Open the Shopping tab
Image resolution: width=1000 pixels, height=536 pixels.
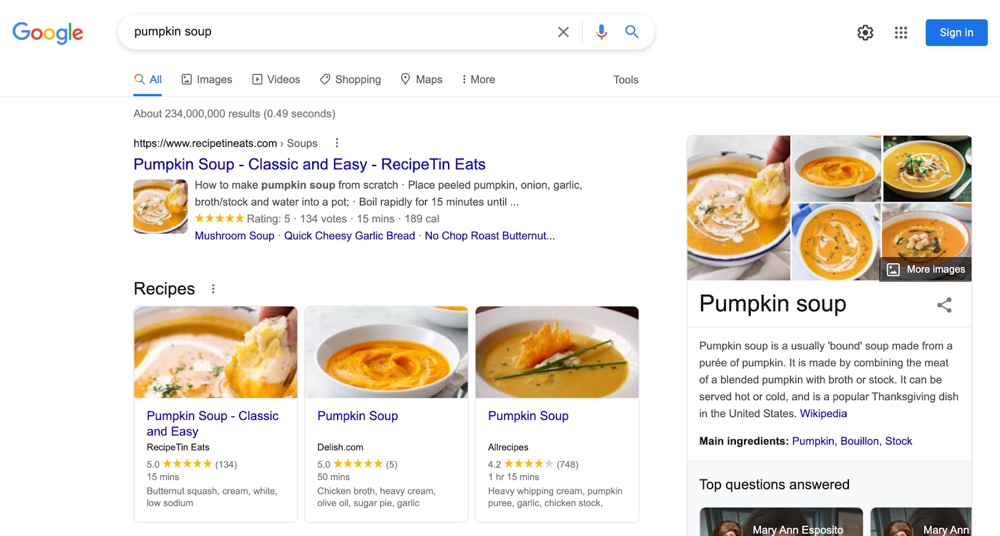coord(350,80)
